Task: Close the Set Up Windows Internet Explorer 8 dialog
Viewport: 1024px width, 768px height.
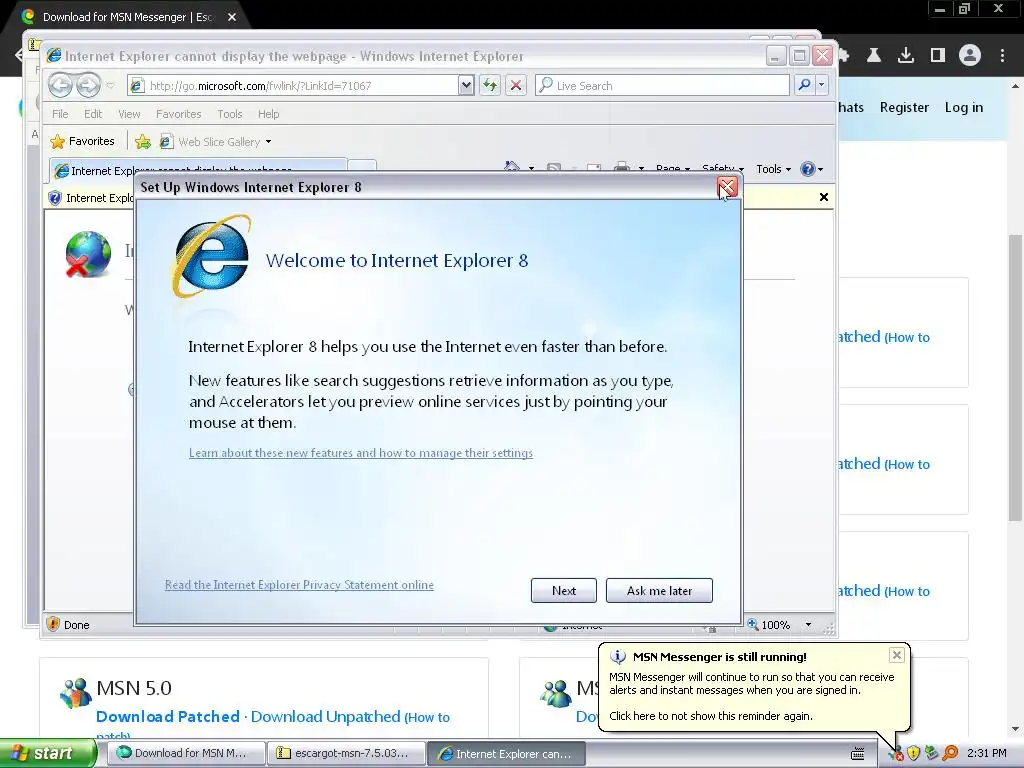Action: pos(727,187)
